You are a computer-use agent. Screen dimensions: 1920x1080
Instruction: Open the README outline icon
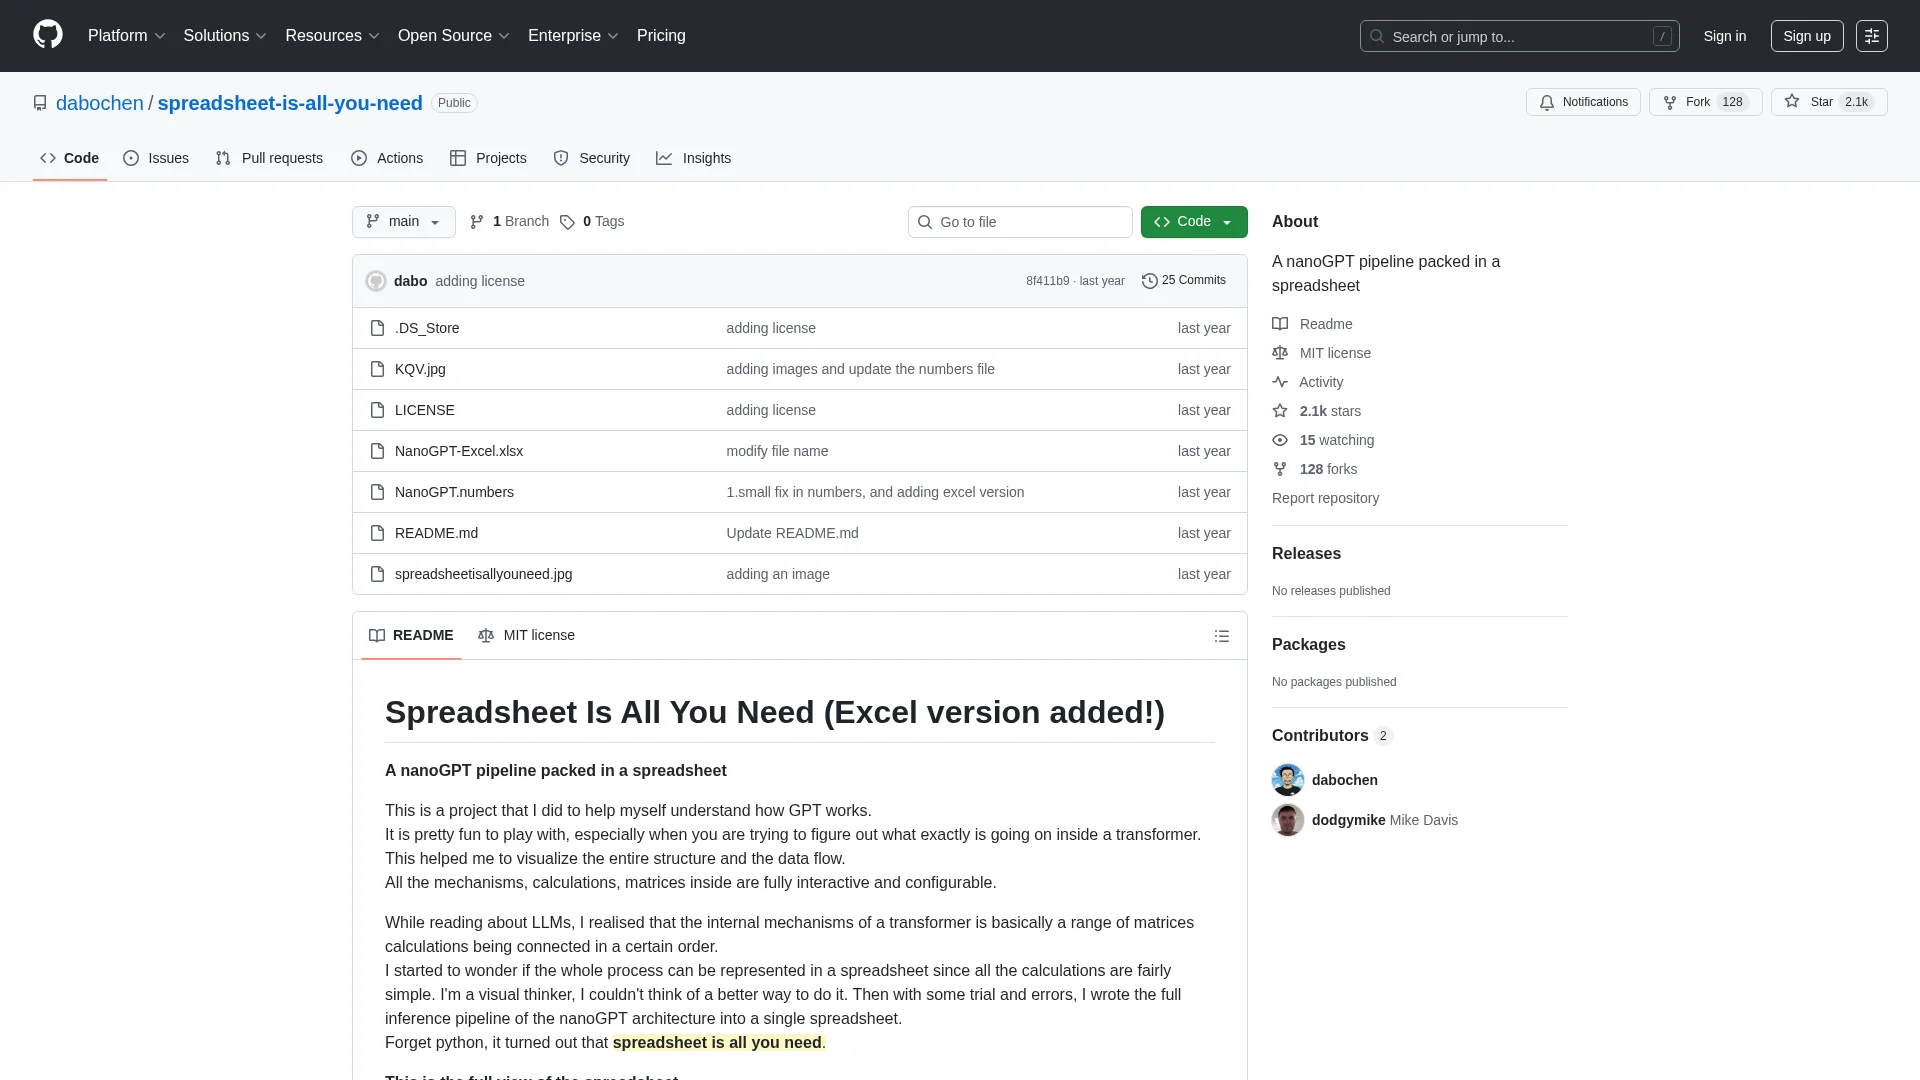tap(1221, 636)
